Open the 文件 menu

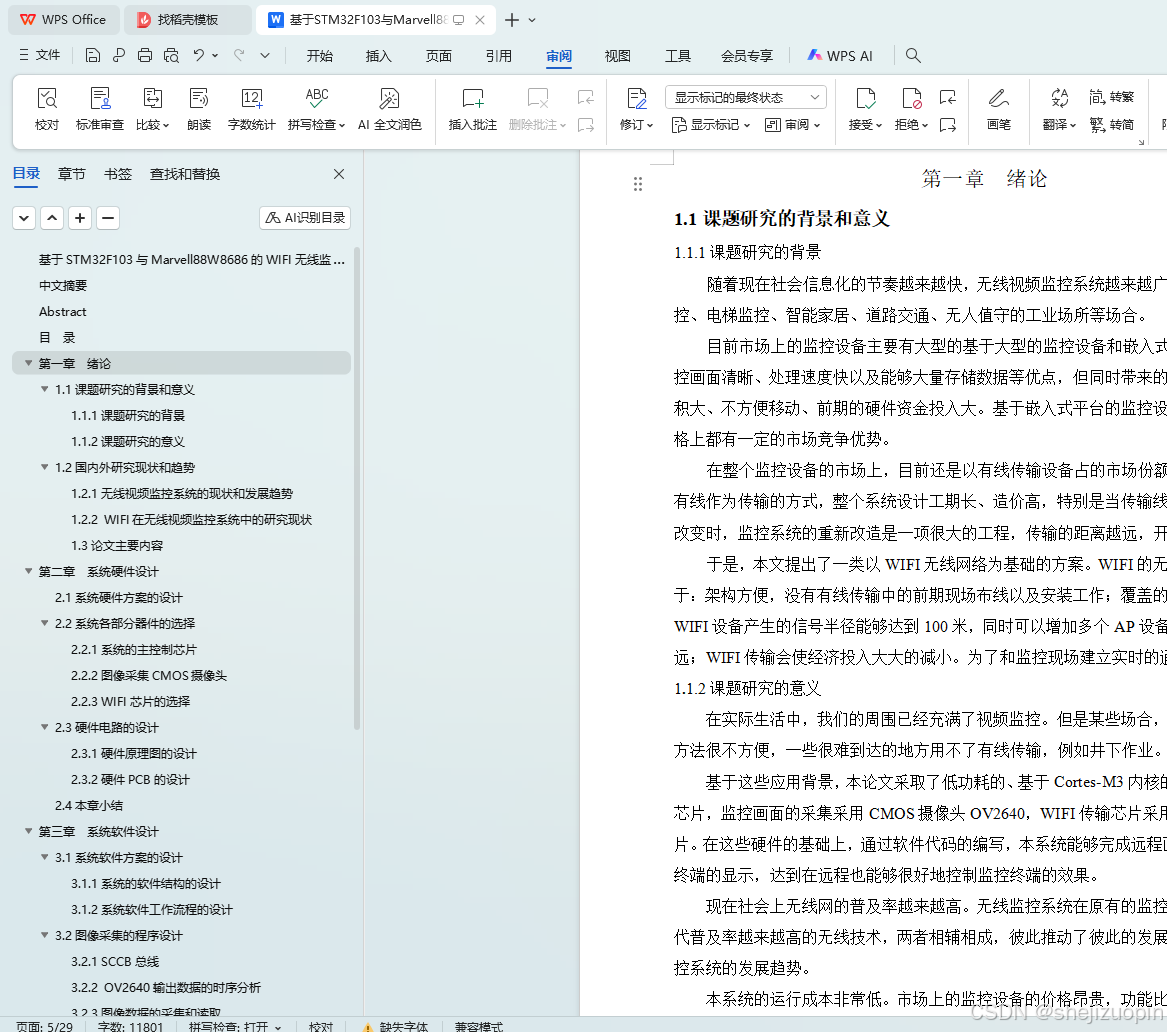coord(39,55)
